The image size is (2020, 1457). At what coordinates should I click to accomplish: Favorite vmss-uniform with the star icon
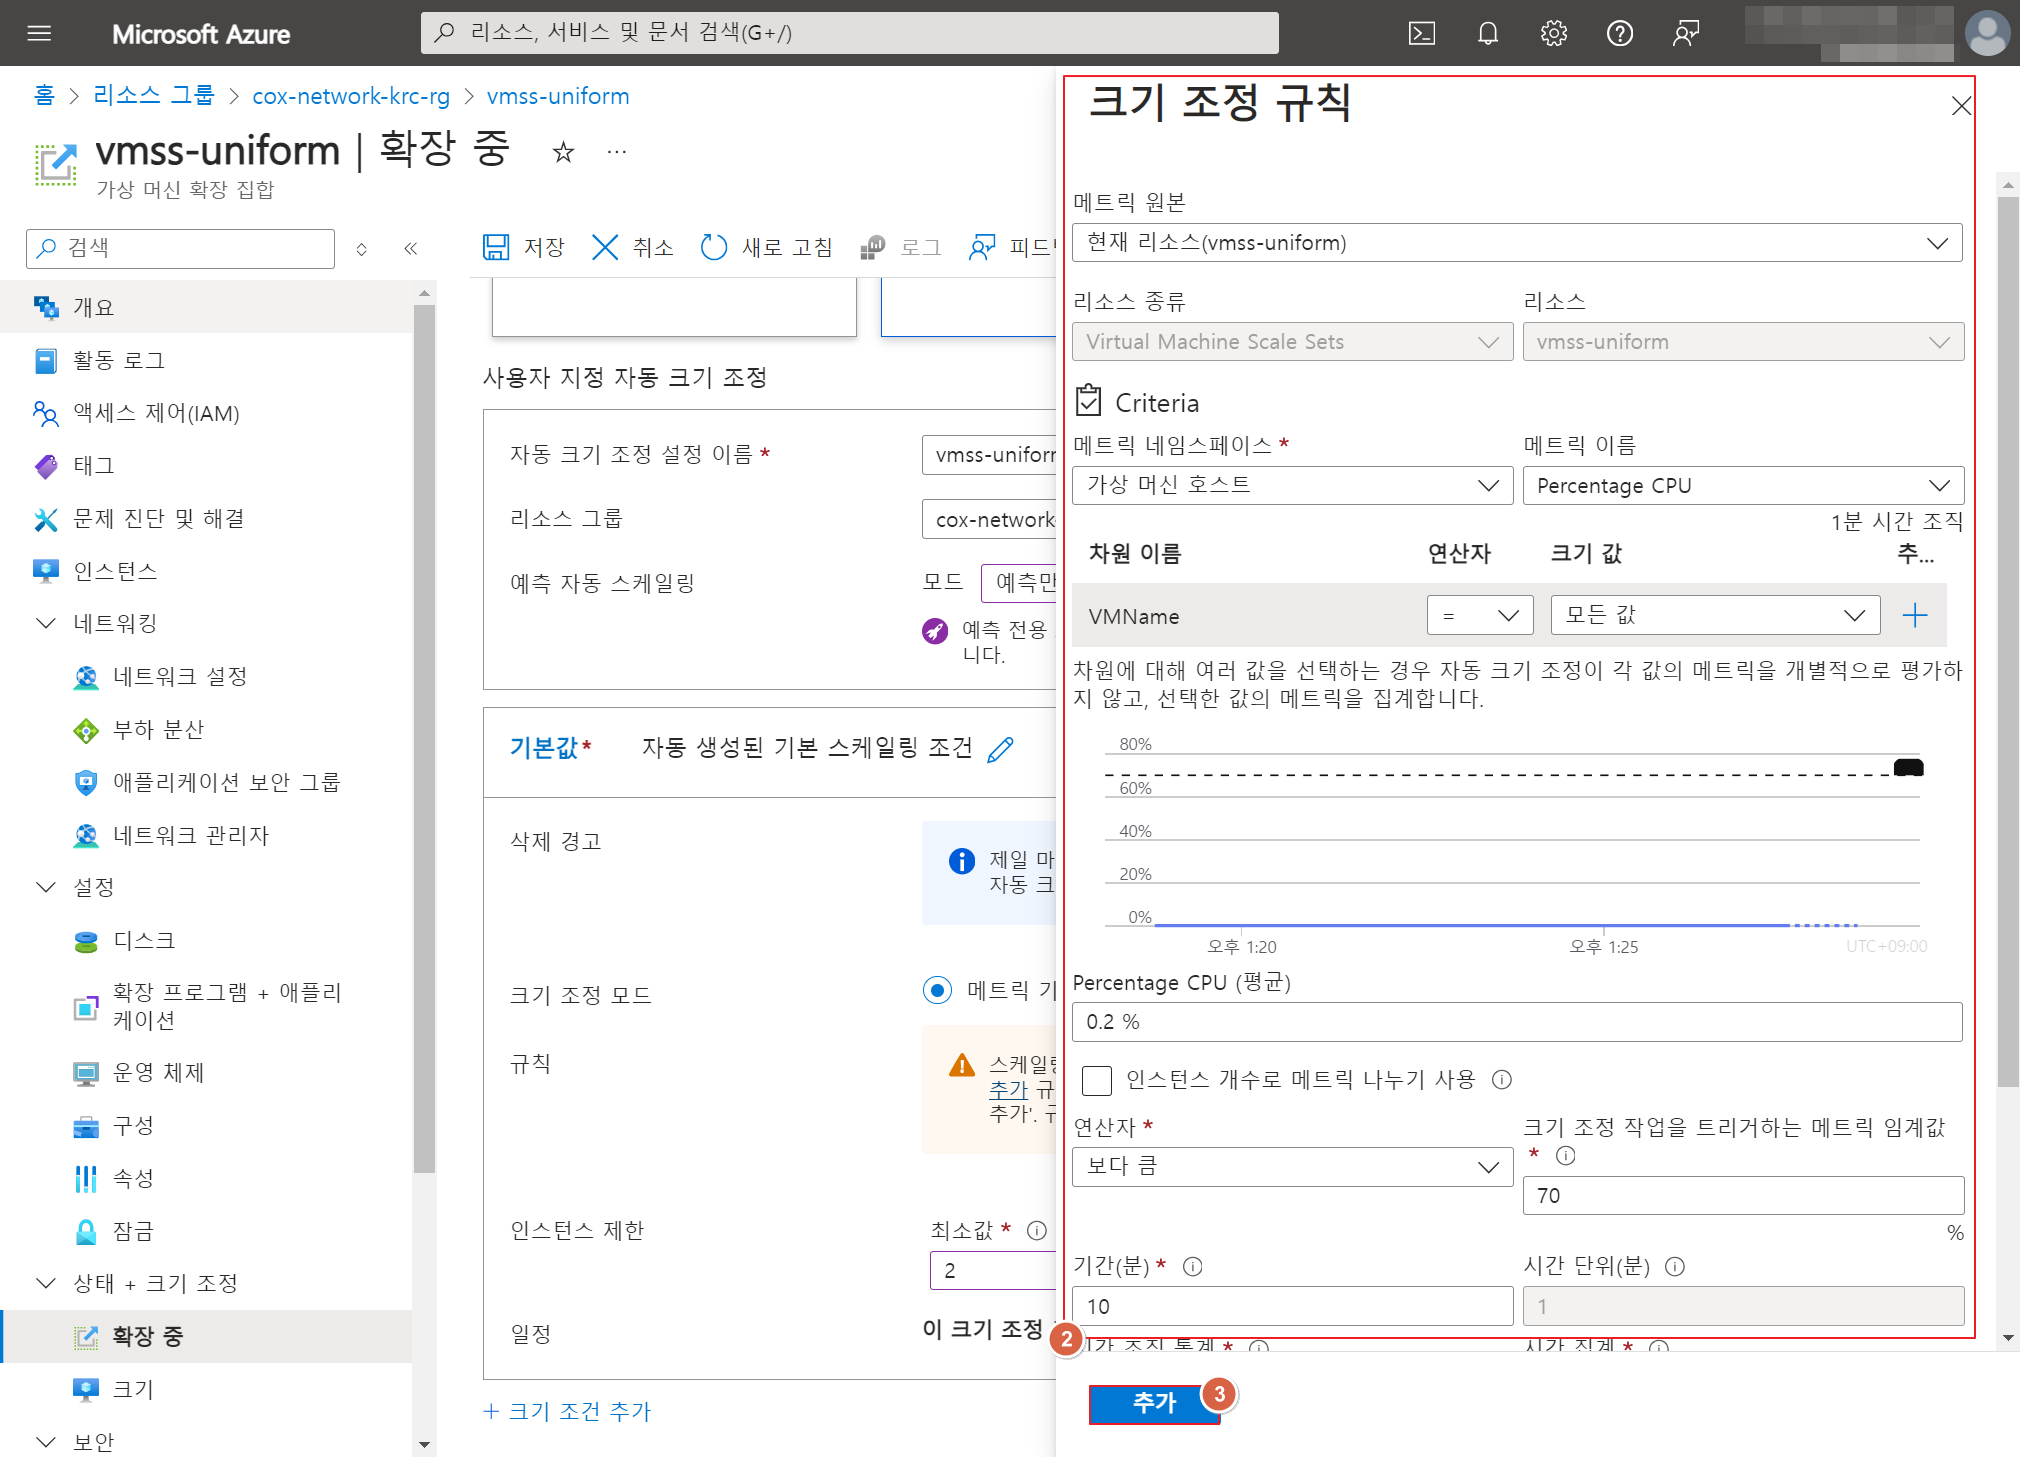tap(563, 152)
